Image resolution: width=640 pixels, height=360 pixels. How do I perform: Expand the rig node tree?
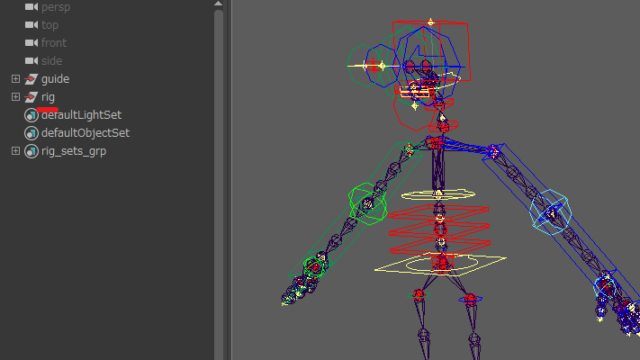pos(16,97)
